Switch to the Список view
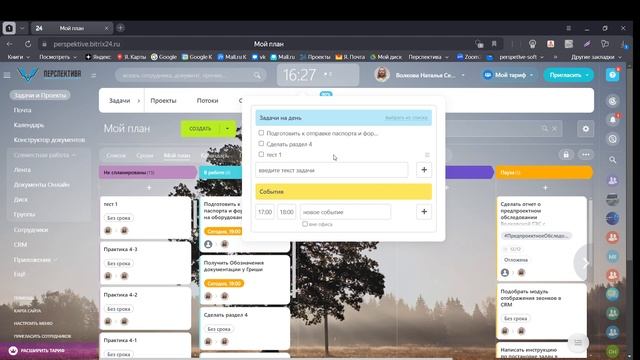This screenshot has width=640, height=360. coord(116,156)
